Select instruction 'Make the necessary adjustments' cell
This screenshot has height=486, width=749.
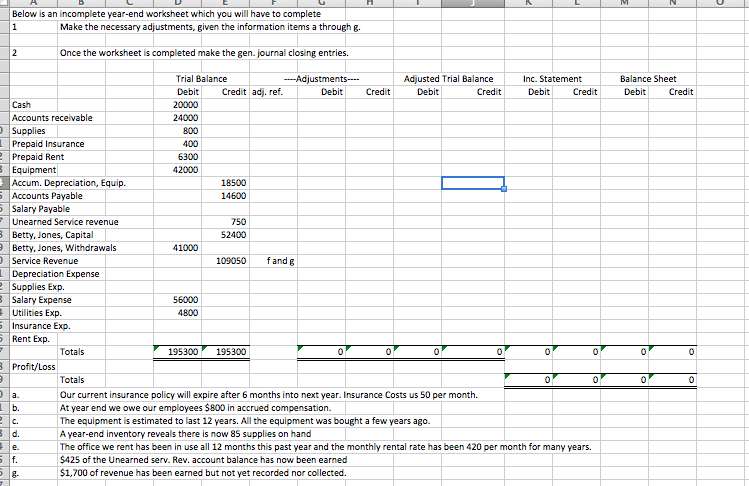click(x=210, y=27)
